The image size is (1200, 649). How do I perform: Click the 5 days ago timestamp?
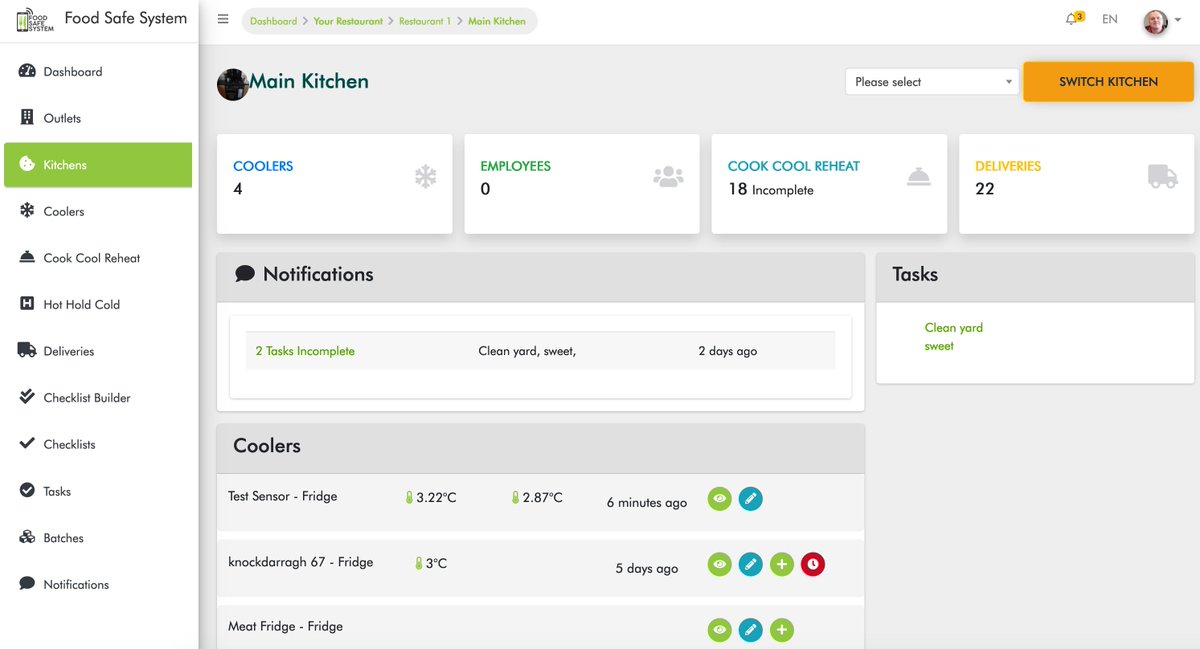(647, 568)
